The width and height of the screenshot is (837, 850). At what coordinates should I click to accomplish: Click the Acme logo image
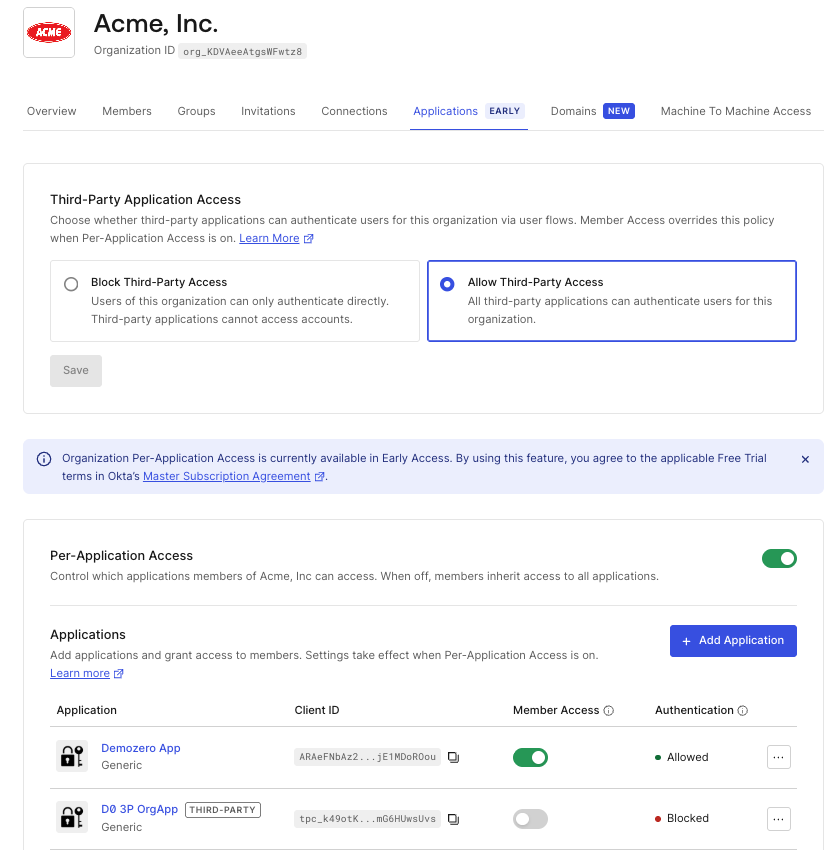(49, 33)
